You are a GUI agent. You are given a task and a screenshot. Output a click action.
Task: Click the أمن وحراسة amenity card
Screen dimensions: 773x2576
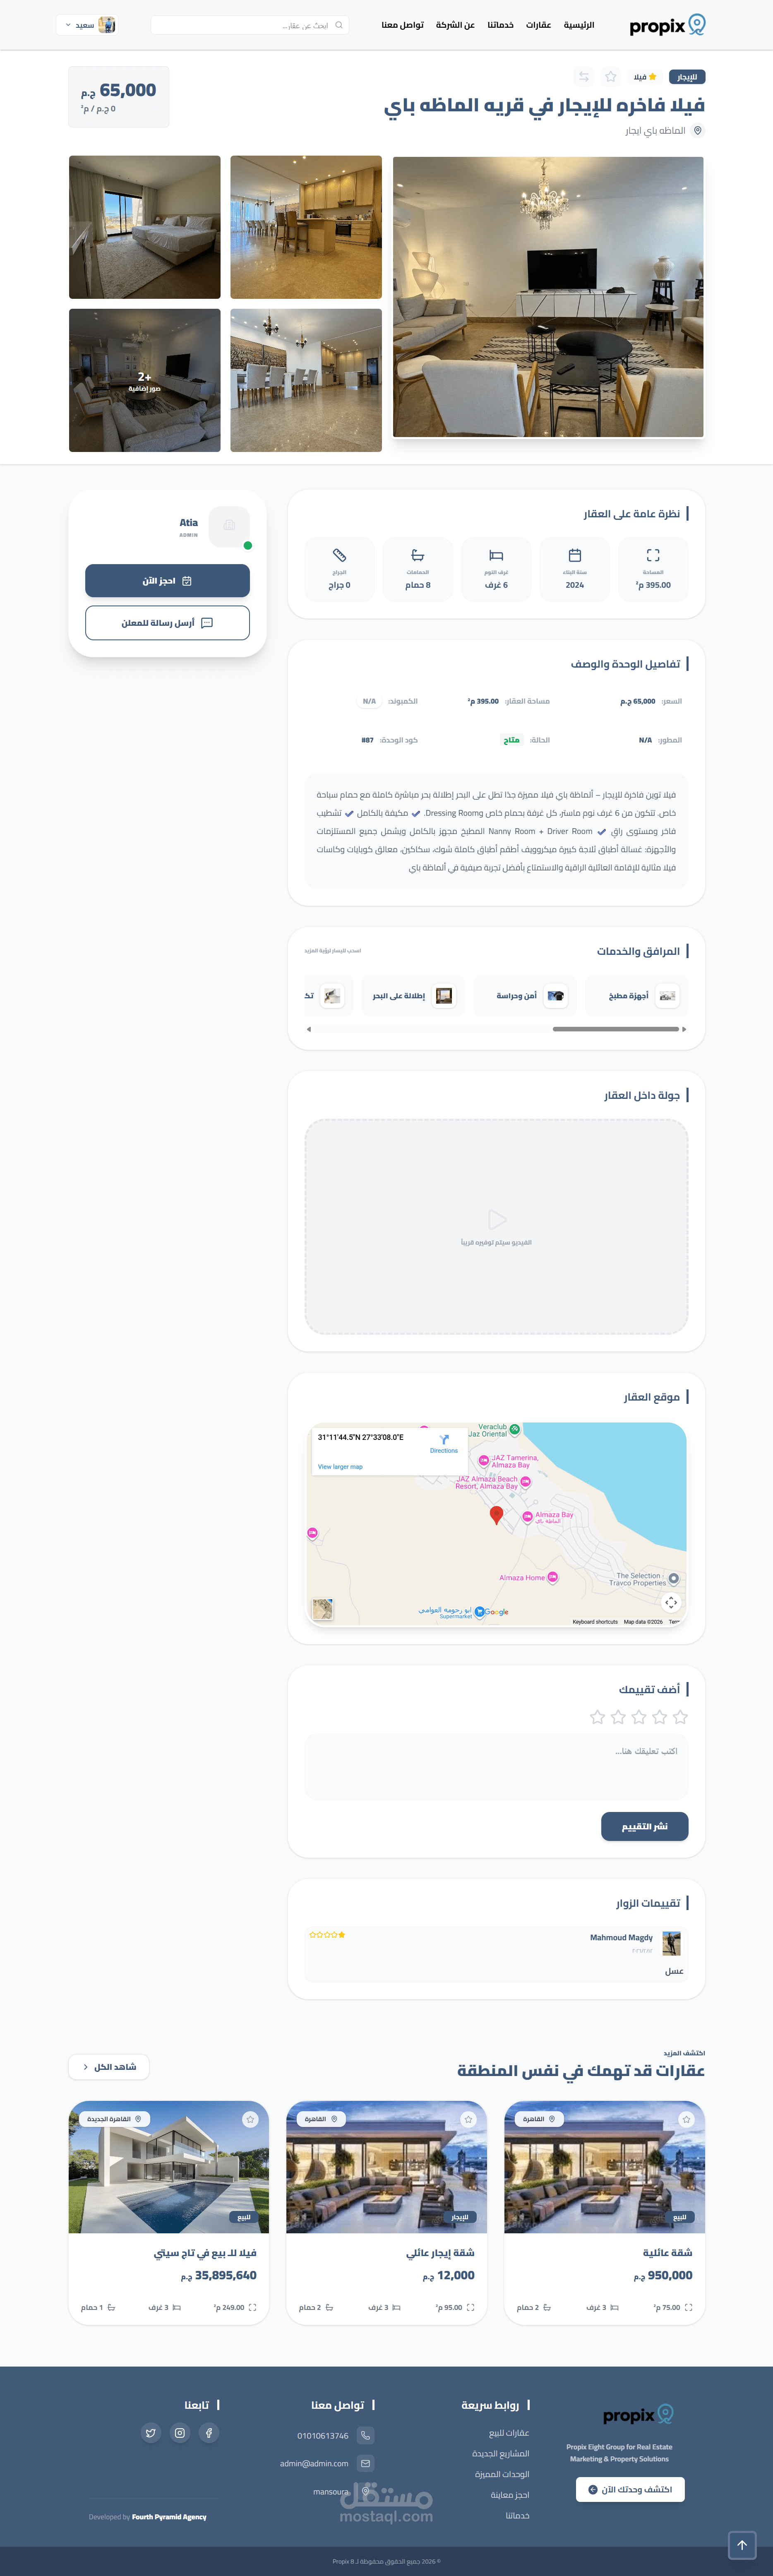(525, 996)
